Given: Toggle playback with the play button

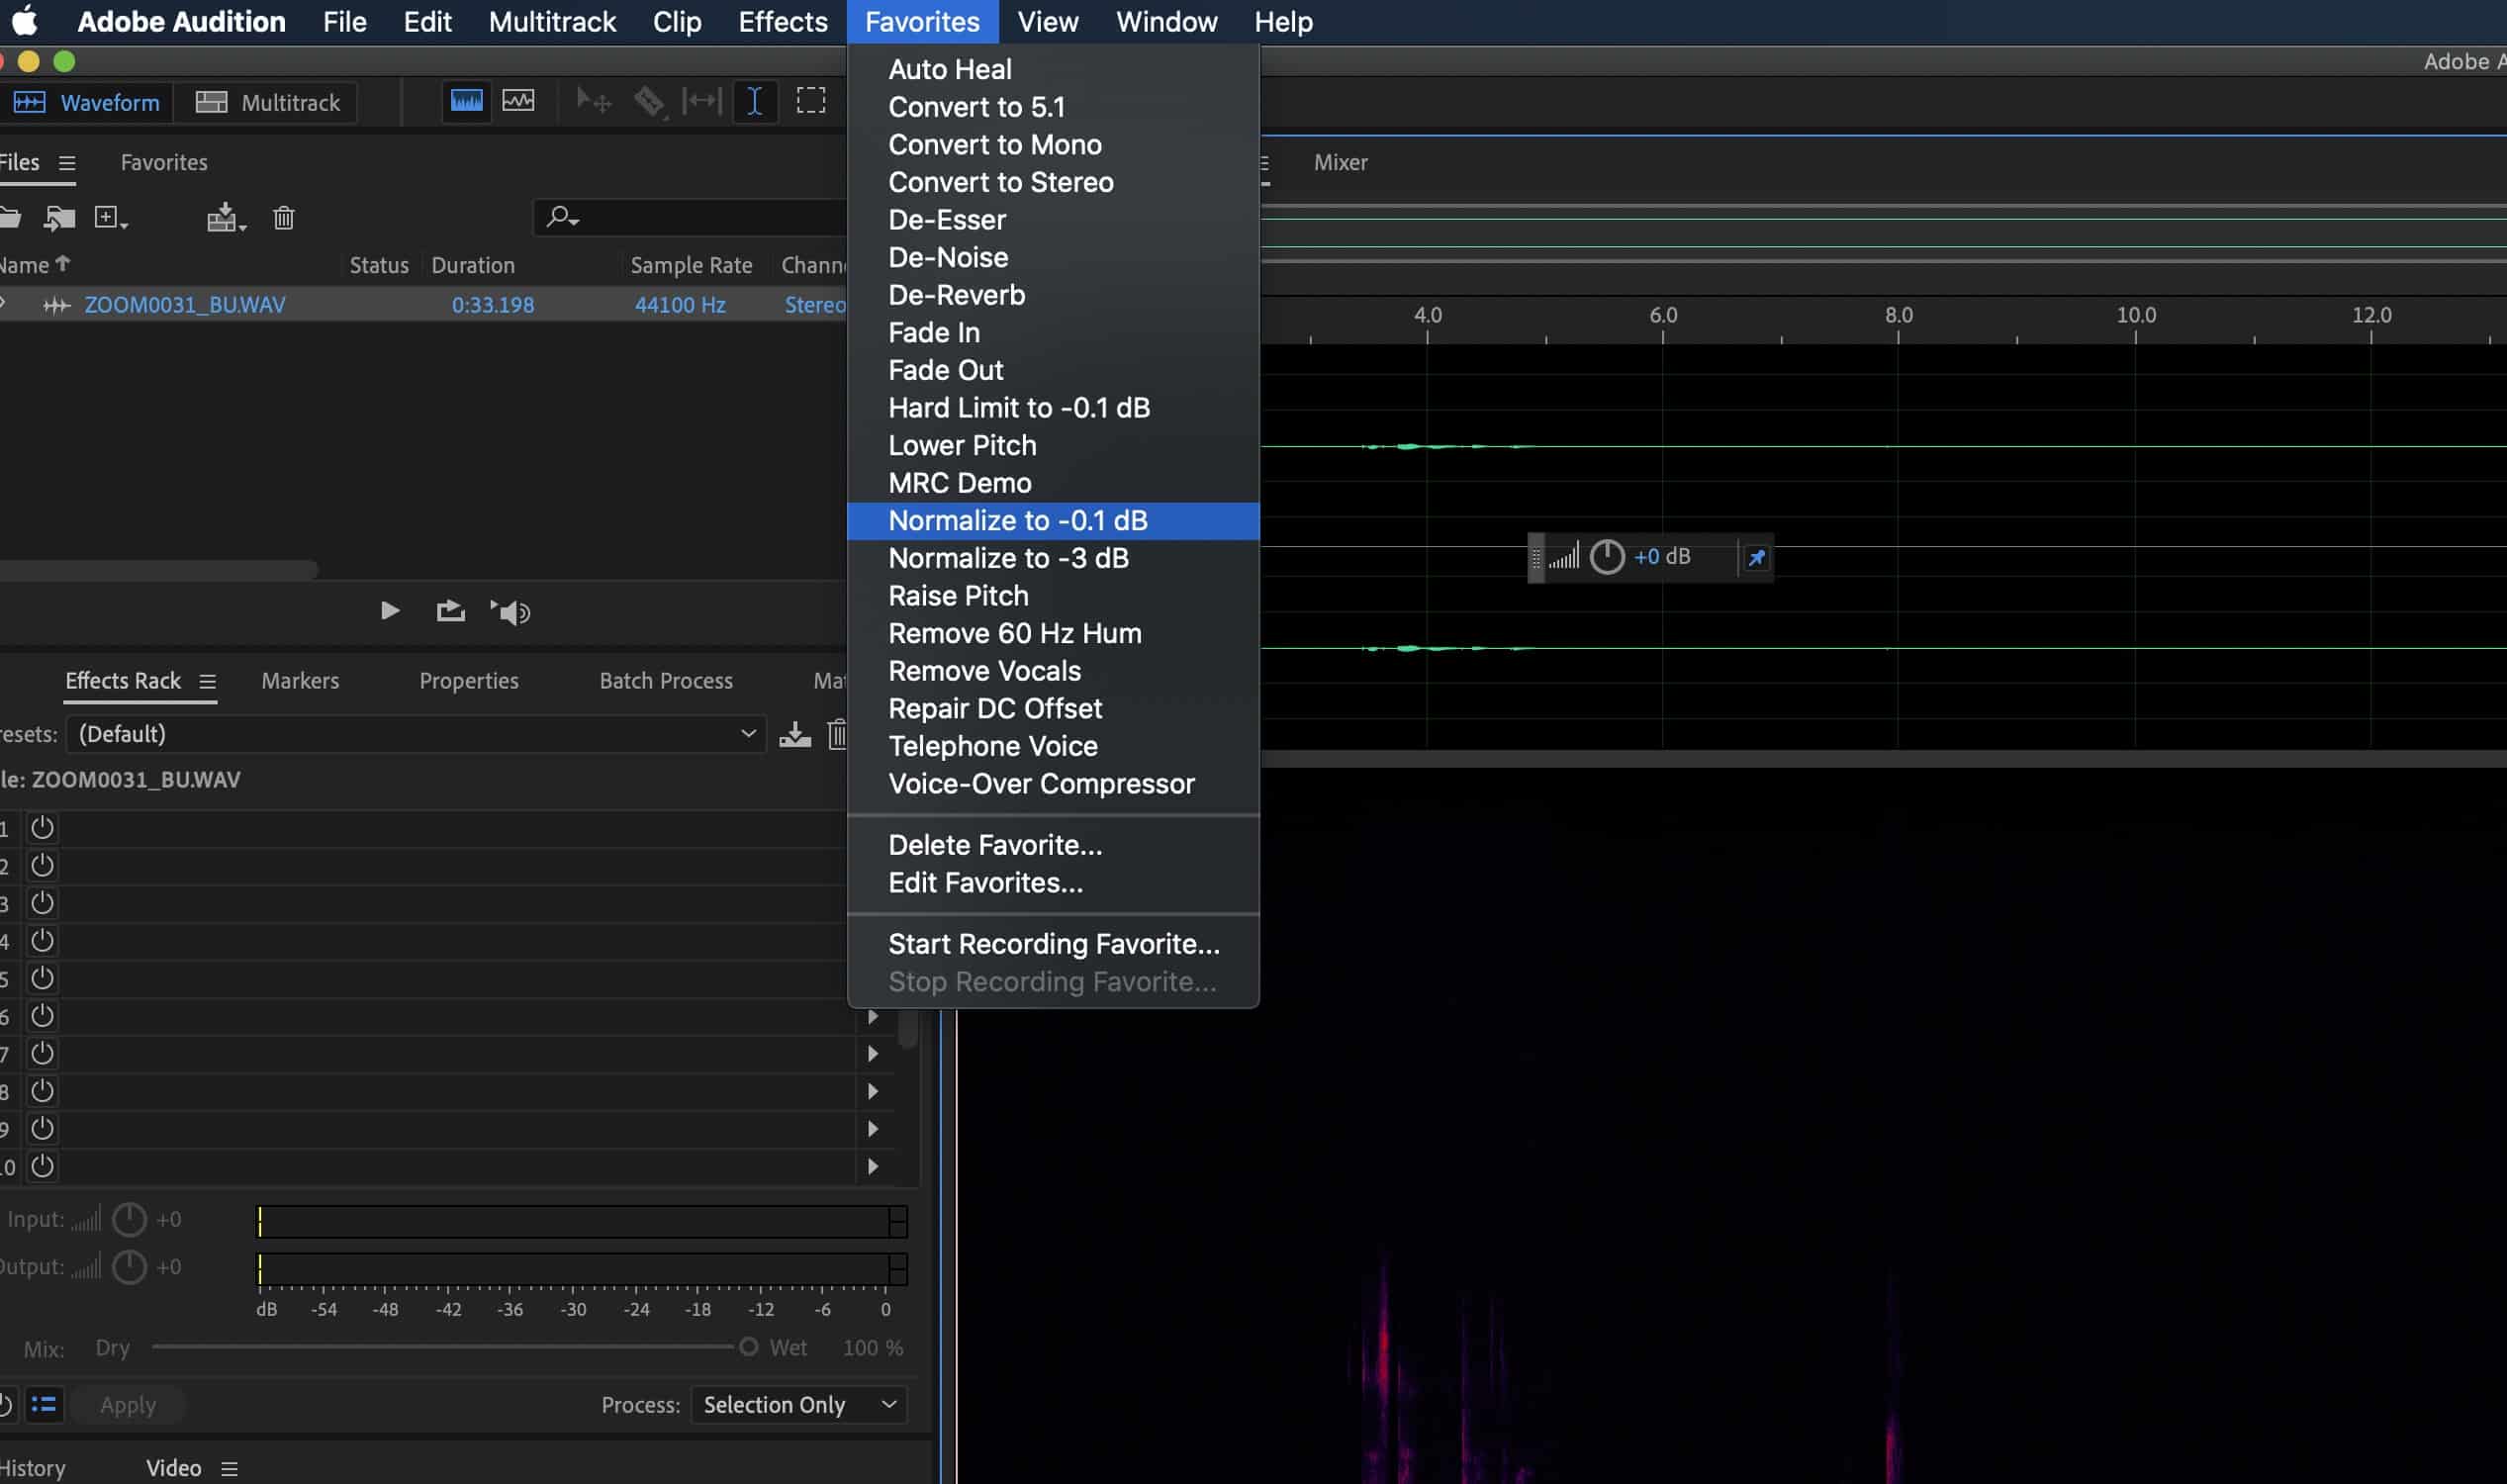Looking at the screenshot, I should pos(391,611).
